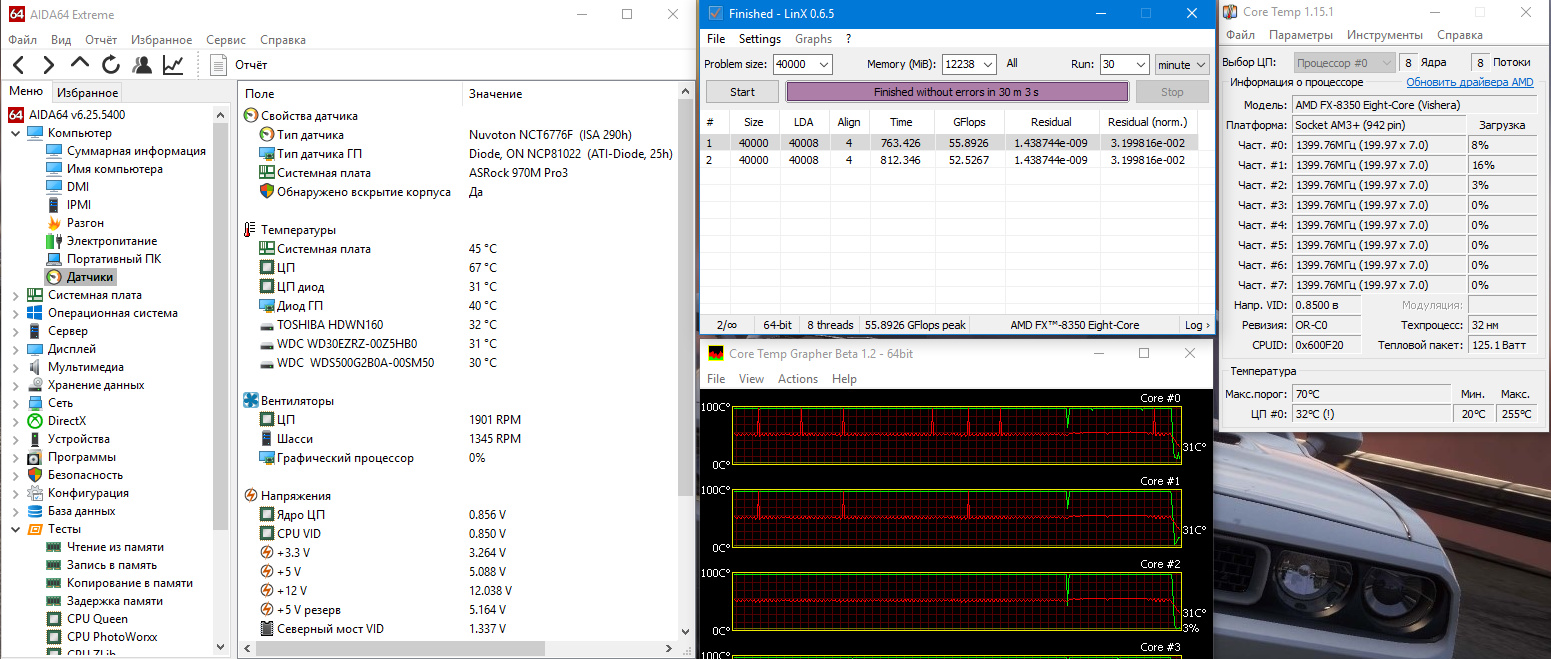Collapse the Компьютер tree node
The image size is (1551, 659).
(15, 133)
